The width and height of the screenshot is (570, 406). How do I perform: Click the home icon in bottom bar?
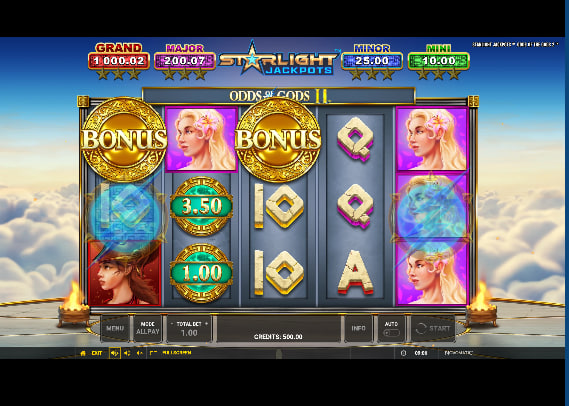[x=83, y=353]
